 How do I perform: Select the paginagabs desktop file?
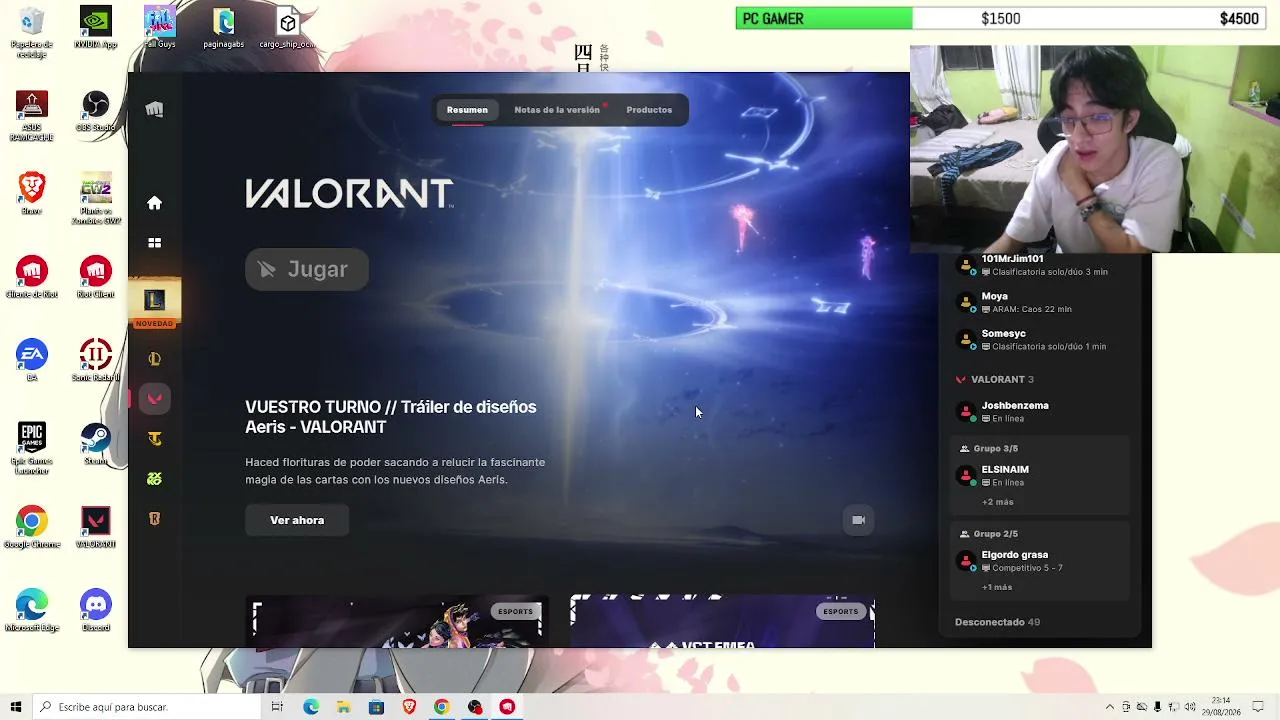223,28
